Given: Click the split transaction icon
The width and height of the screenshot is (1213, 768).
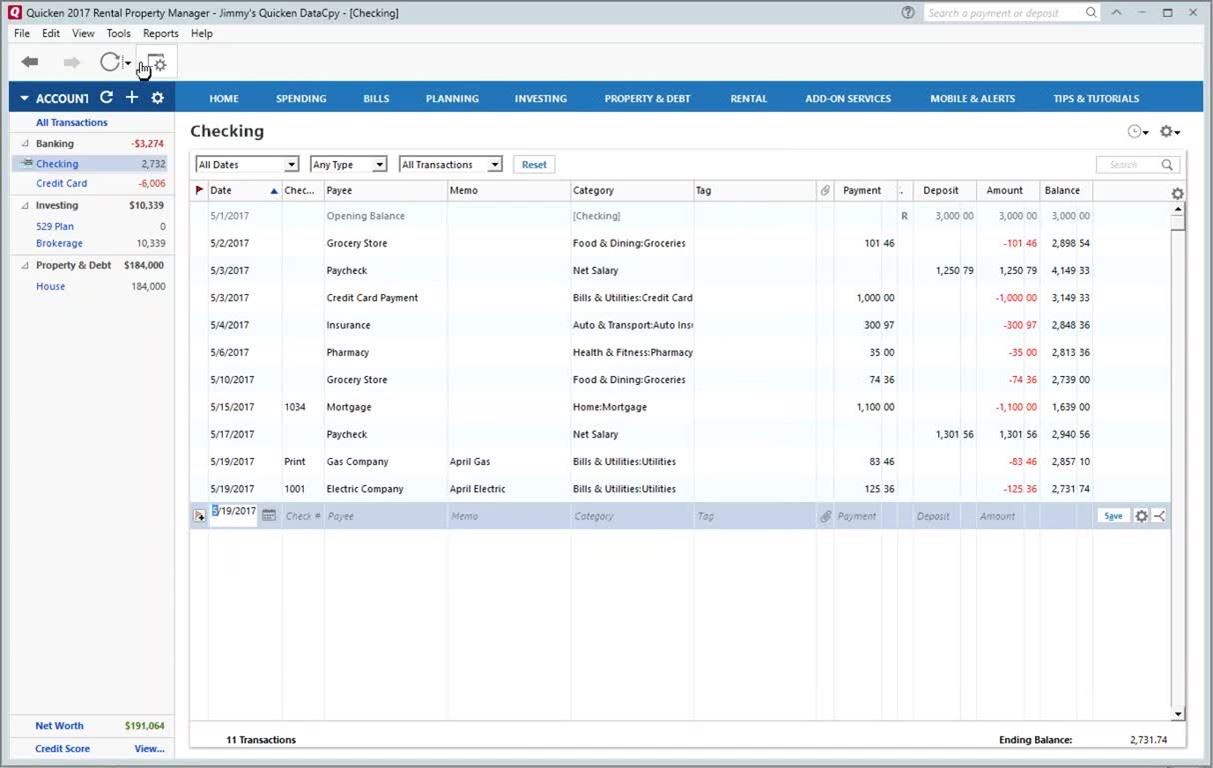Looking at the screenshot, I should click(x=1159, y=516).
